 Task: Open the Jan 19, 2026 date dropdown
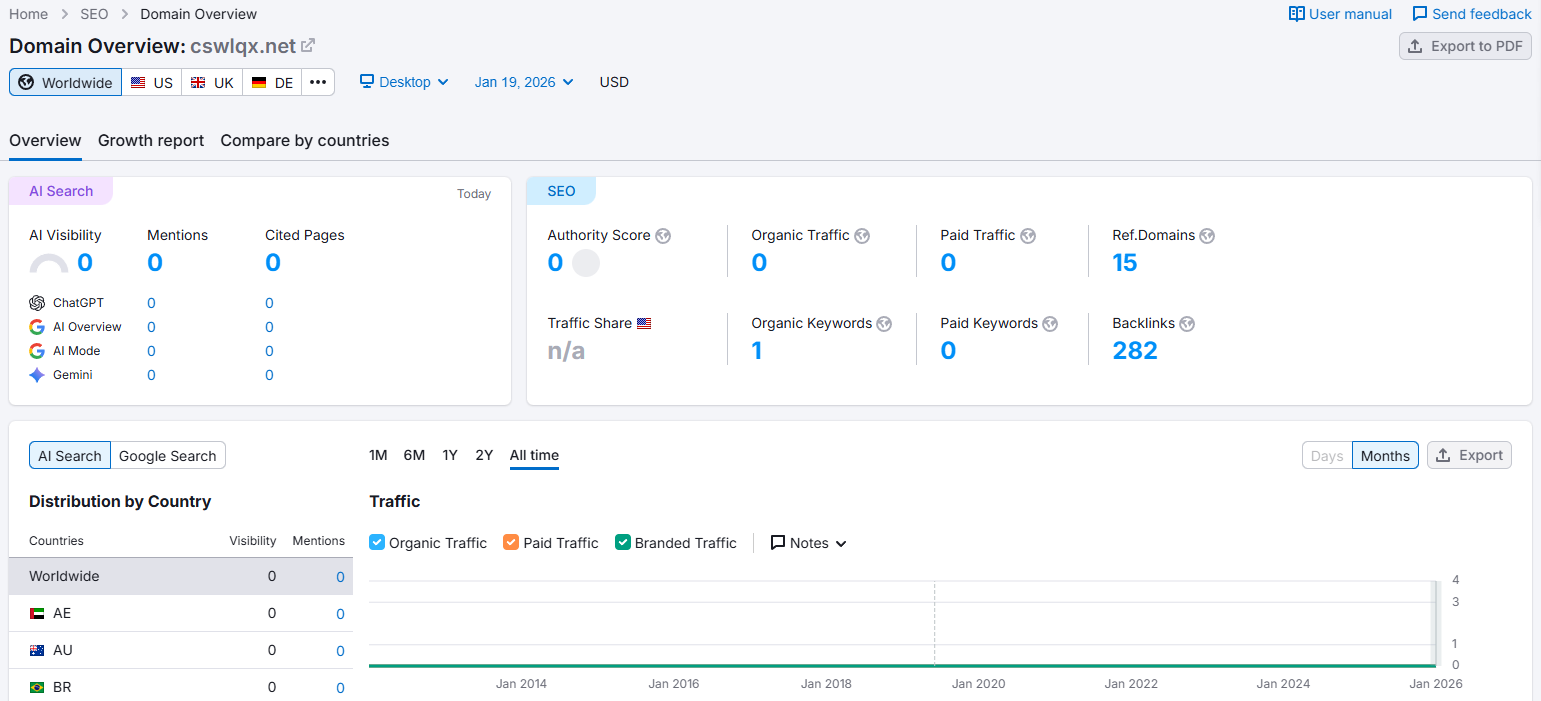tap(524, 82)
